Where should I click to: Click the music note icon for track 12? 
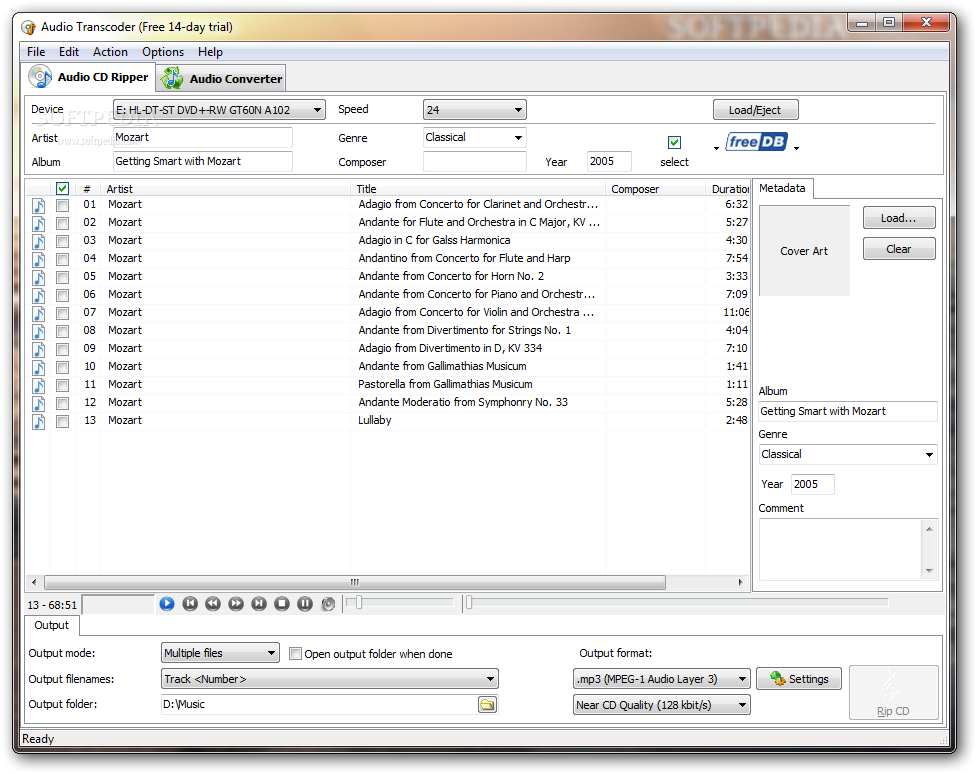[39, 404]
